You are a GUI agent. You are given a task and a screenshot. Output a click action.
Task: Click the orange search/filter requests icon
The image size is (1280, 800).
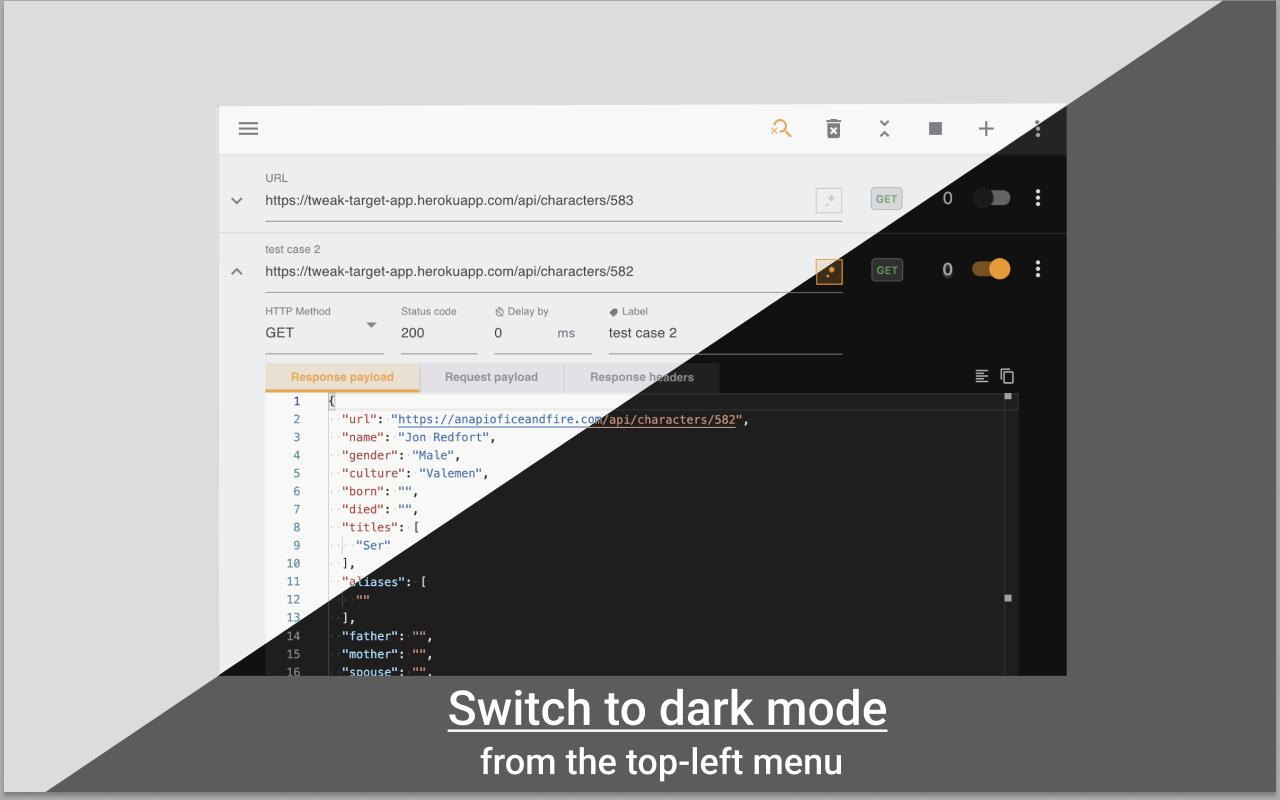coord(781,128)
